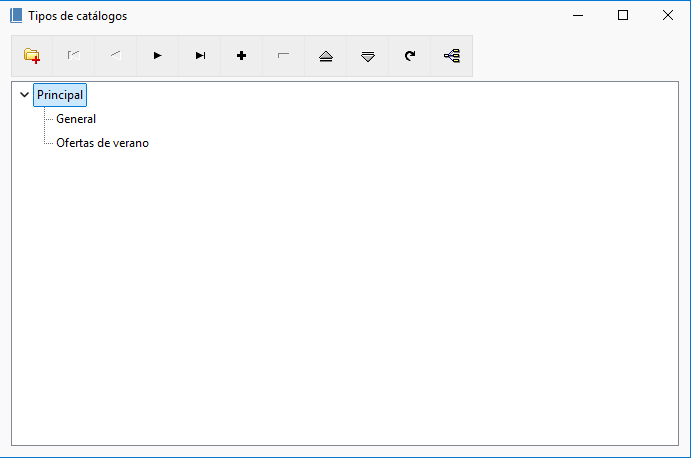Click the new folder icon with red plus
Viewport: 691px width, 458px height.
[32, 56]
